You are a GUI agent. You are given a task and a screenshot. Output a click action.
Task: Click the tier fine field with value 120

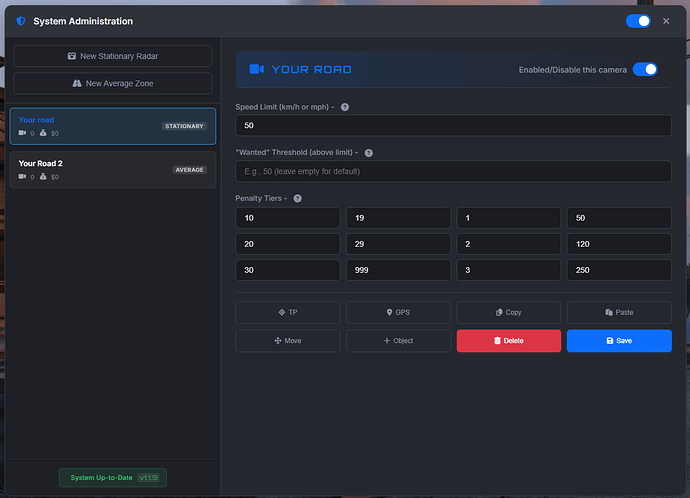click(x=619, y=244)
